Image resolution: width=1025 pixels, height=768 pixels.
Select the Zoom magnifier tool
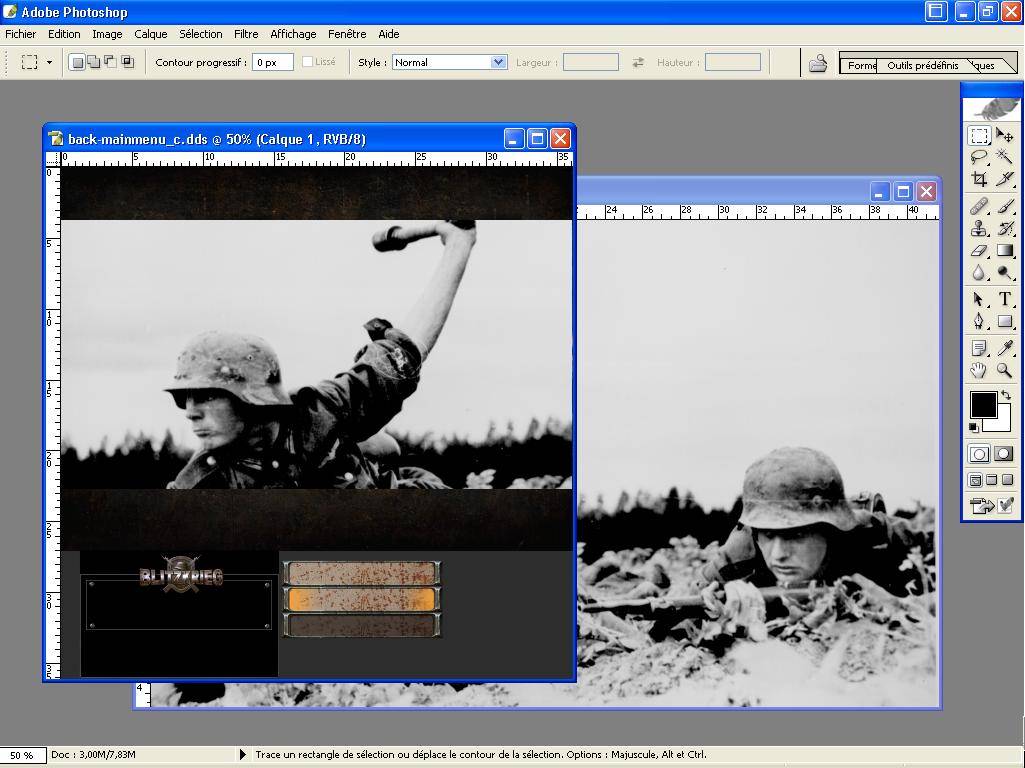(x=1004, y=370)
